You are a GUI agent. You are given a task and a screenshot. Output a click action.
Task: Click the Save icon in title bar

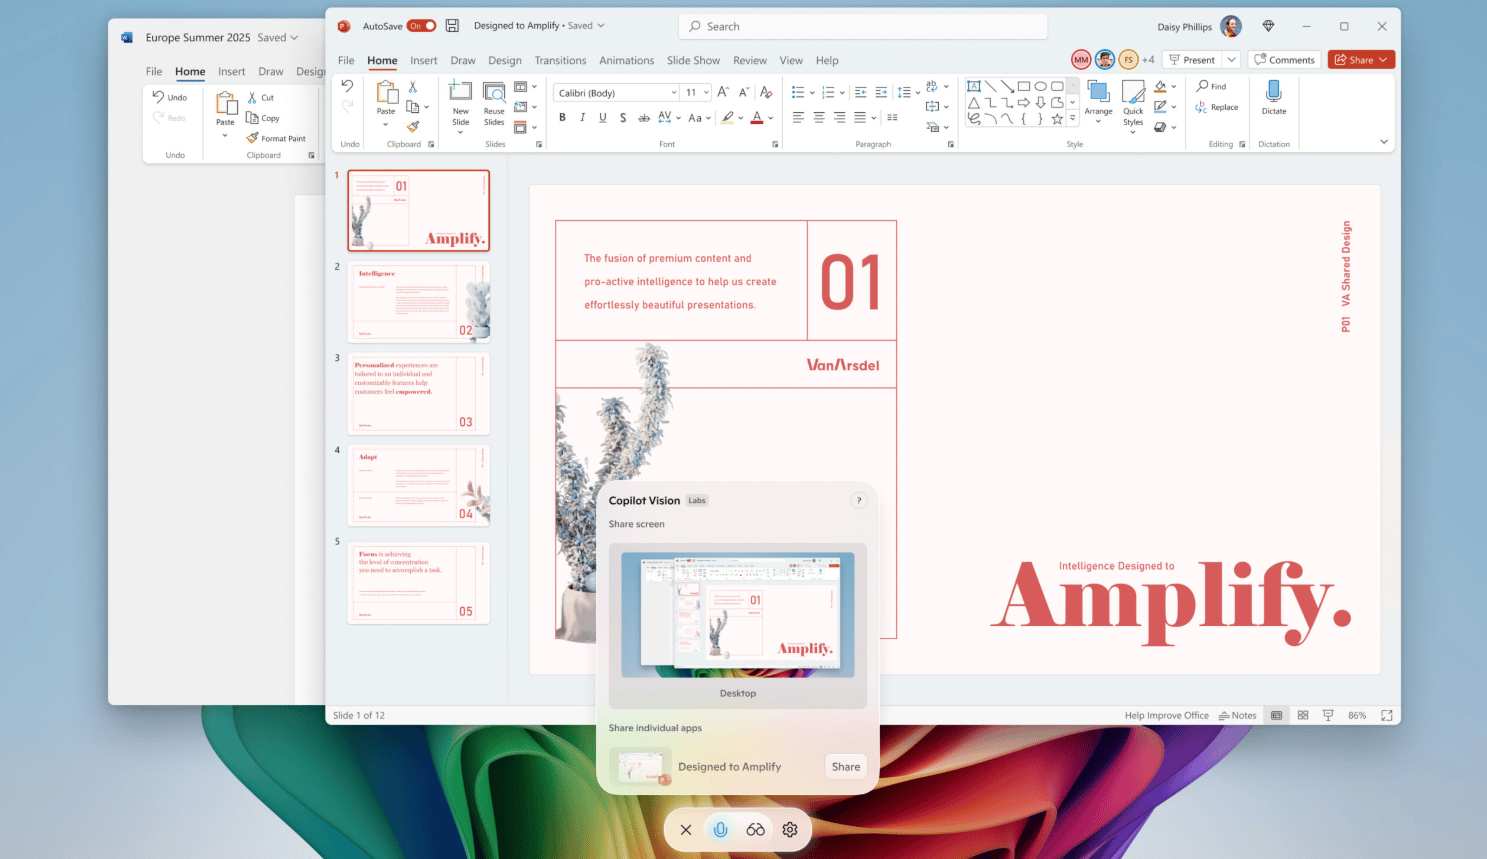pyautogui.click(x=452, y=26)
